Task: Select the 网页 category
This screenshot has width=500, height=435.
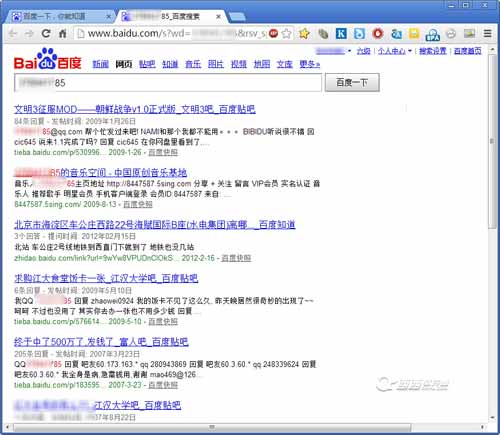Action: (x=124, y=64)
